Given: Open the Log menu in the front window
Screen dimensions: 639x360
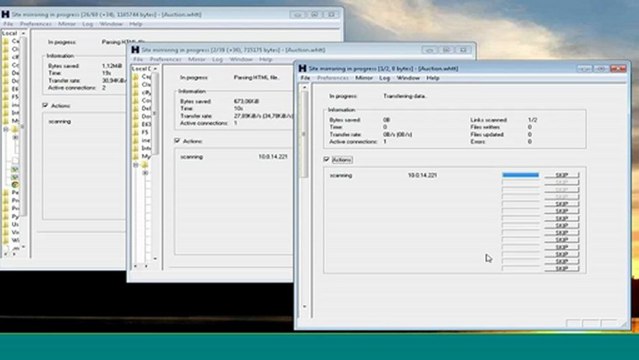Looking at the screenshot, I should click(384, 78).
